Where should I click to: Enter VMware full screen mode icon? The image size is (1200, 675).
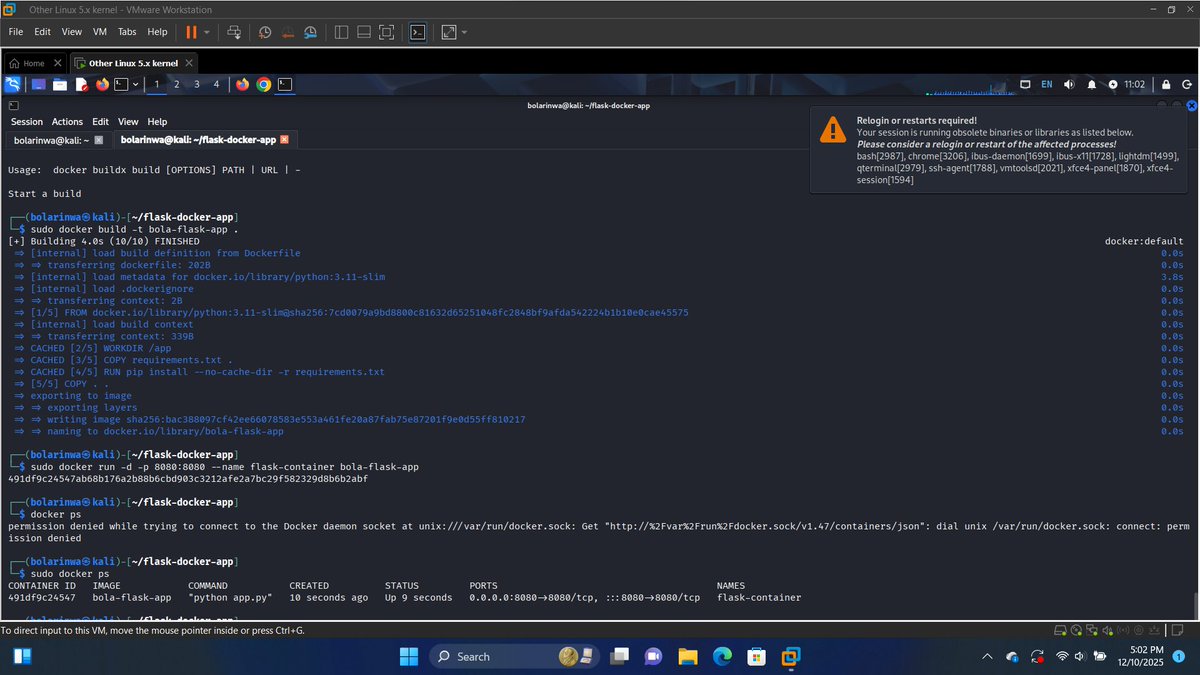coord(387,32)
